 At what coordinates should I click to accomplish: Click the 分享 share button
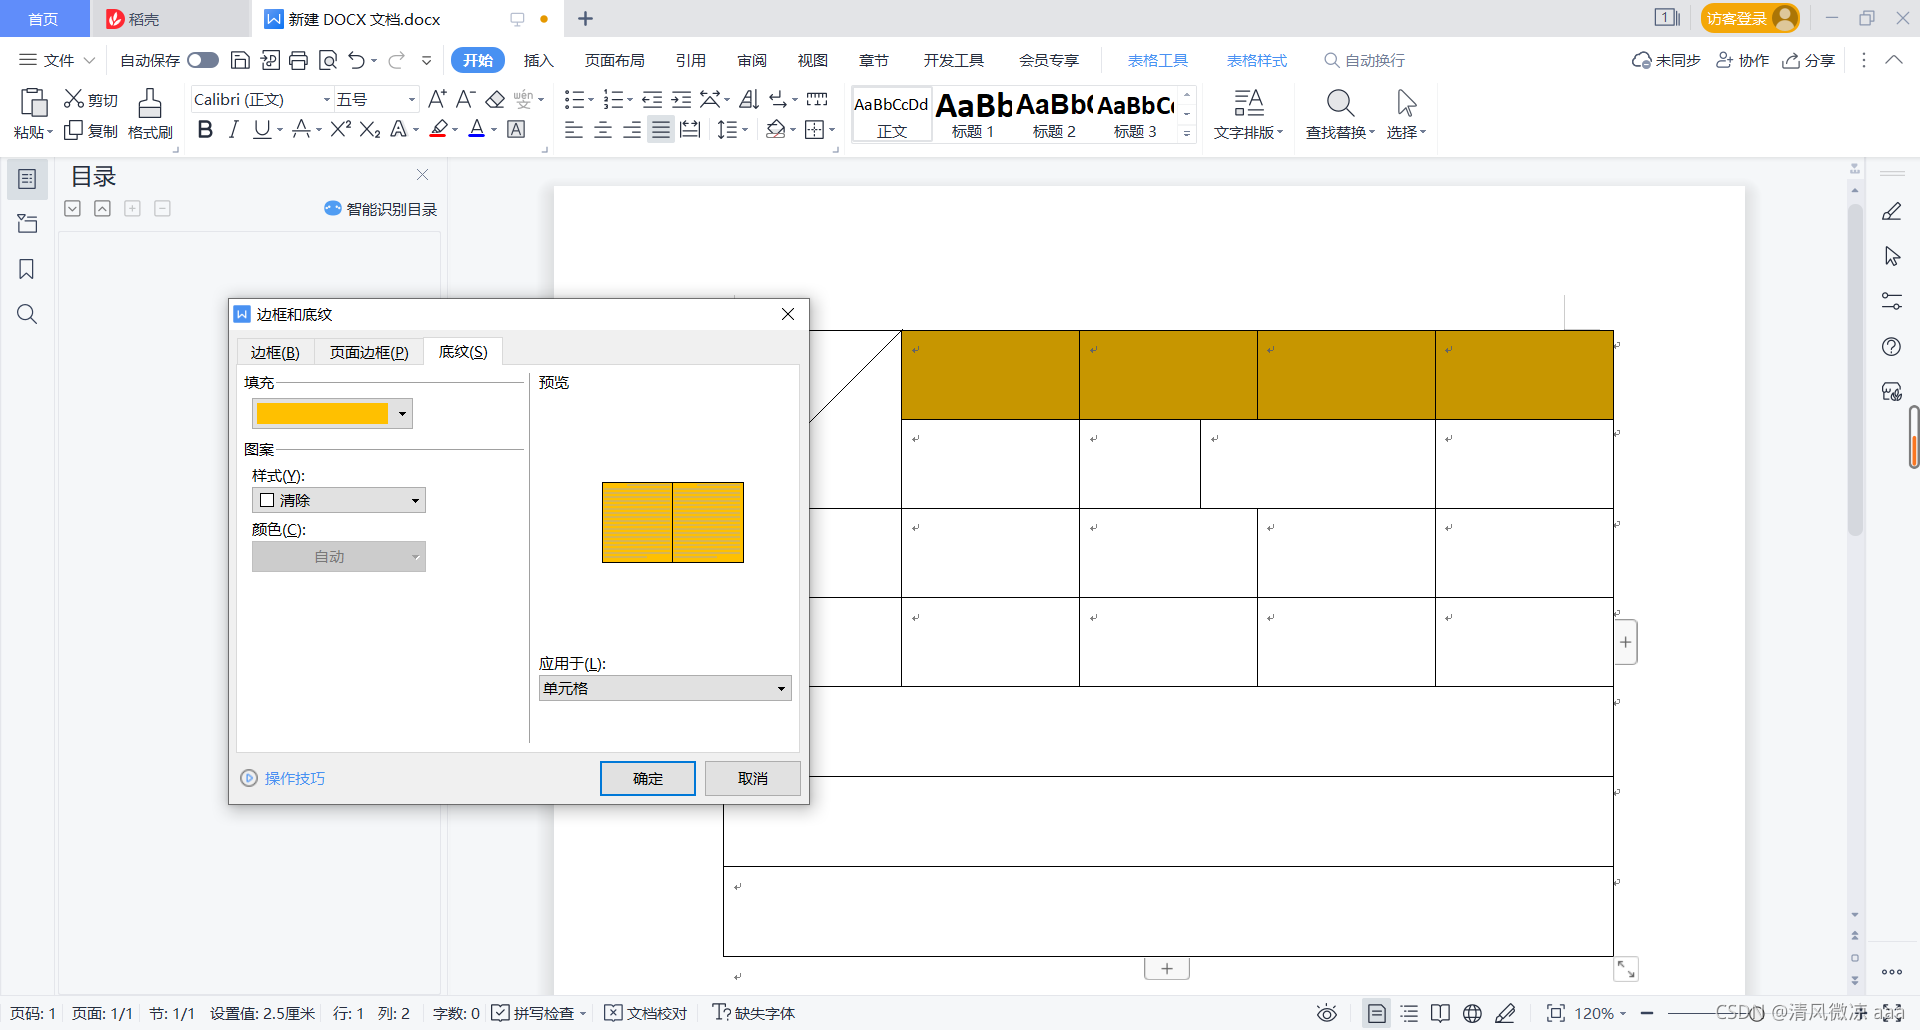click(1809, 60)
